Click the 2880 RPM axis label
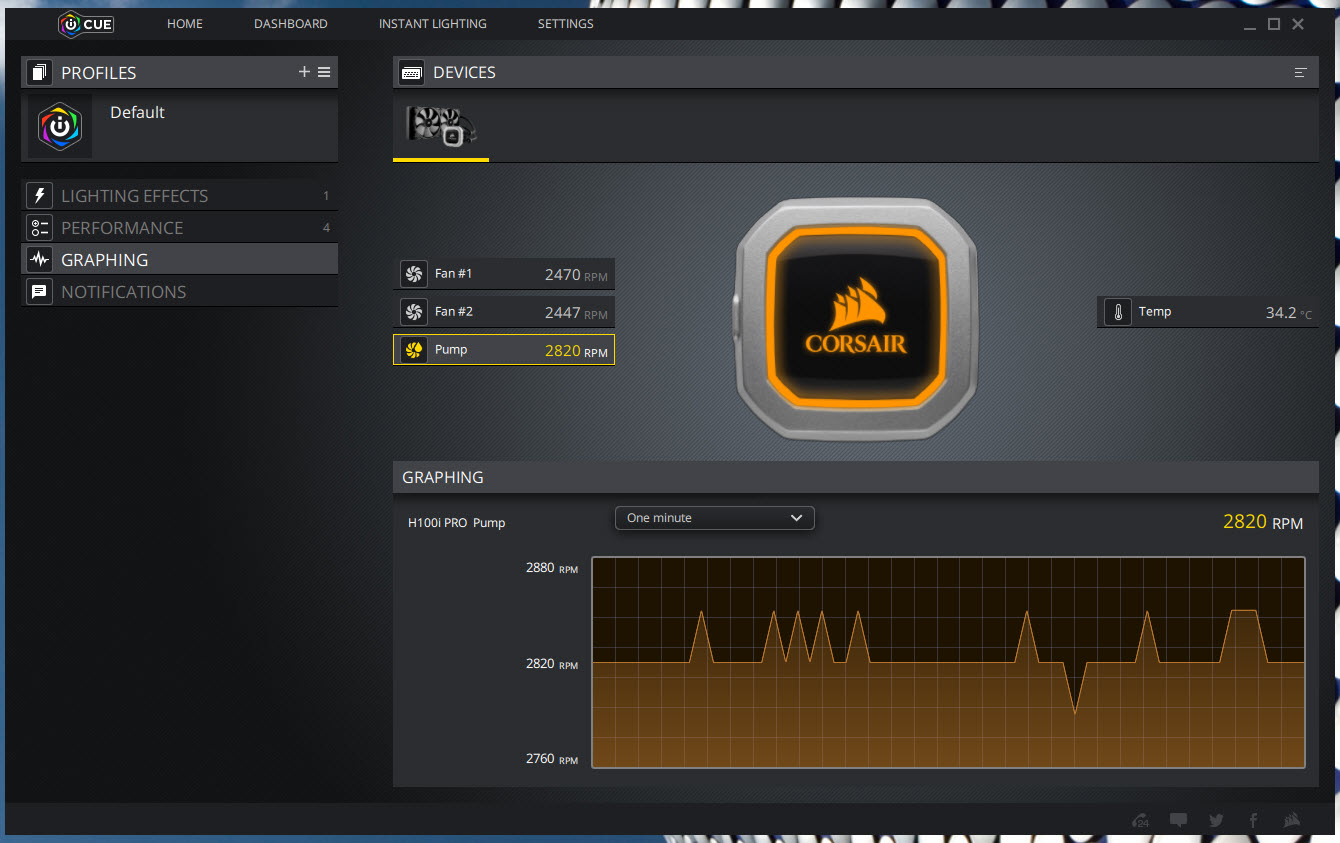Screen dimensions: 1340x843 pos(552,568)
